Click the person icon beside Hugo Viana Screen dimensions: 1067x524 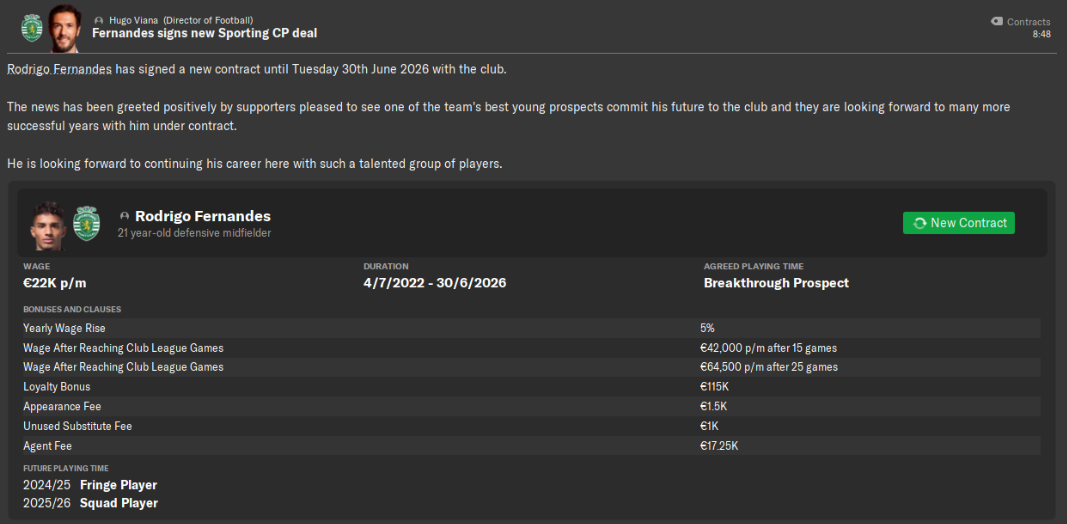click(x=99, y=21)
